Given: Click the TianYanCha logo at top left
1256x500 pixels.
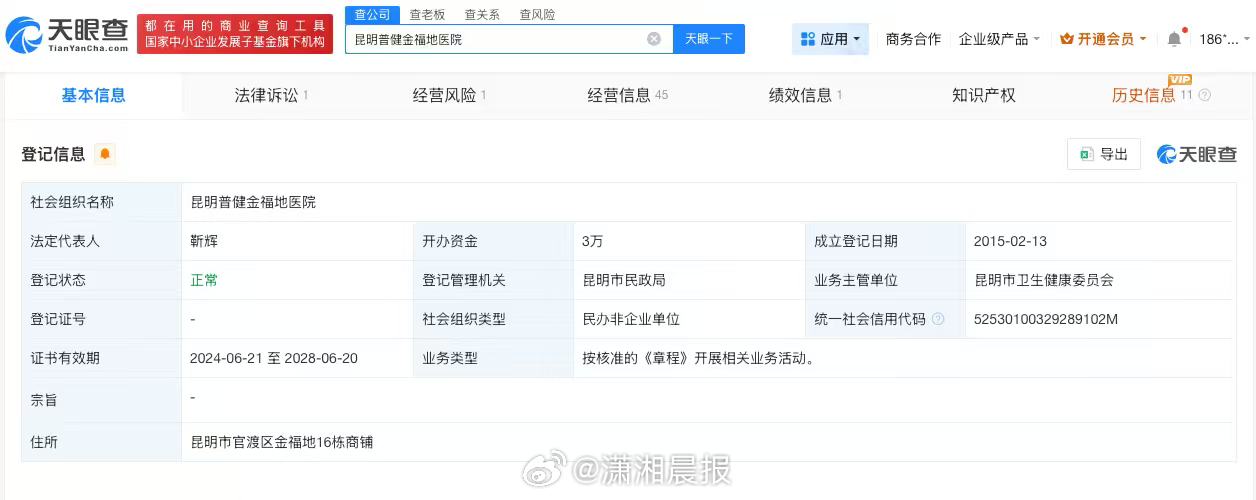Looking at the screenshot, I should tap(67, 35).
